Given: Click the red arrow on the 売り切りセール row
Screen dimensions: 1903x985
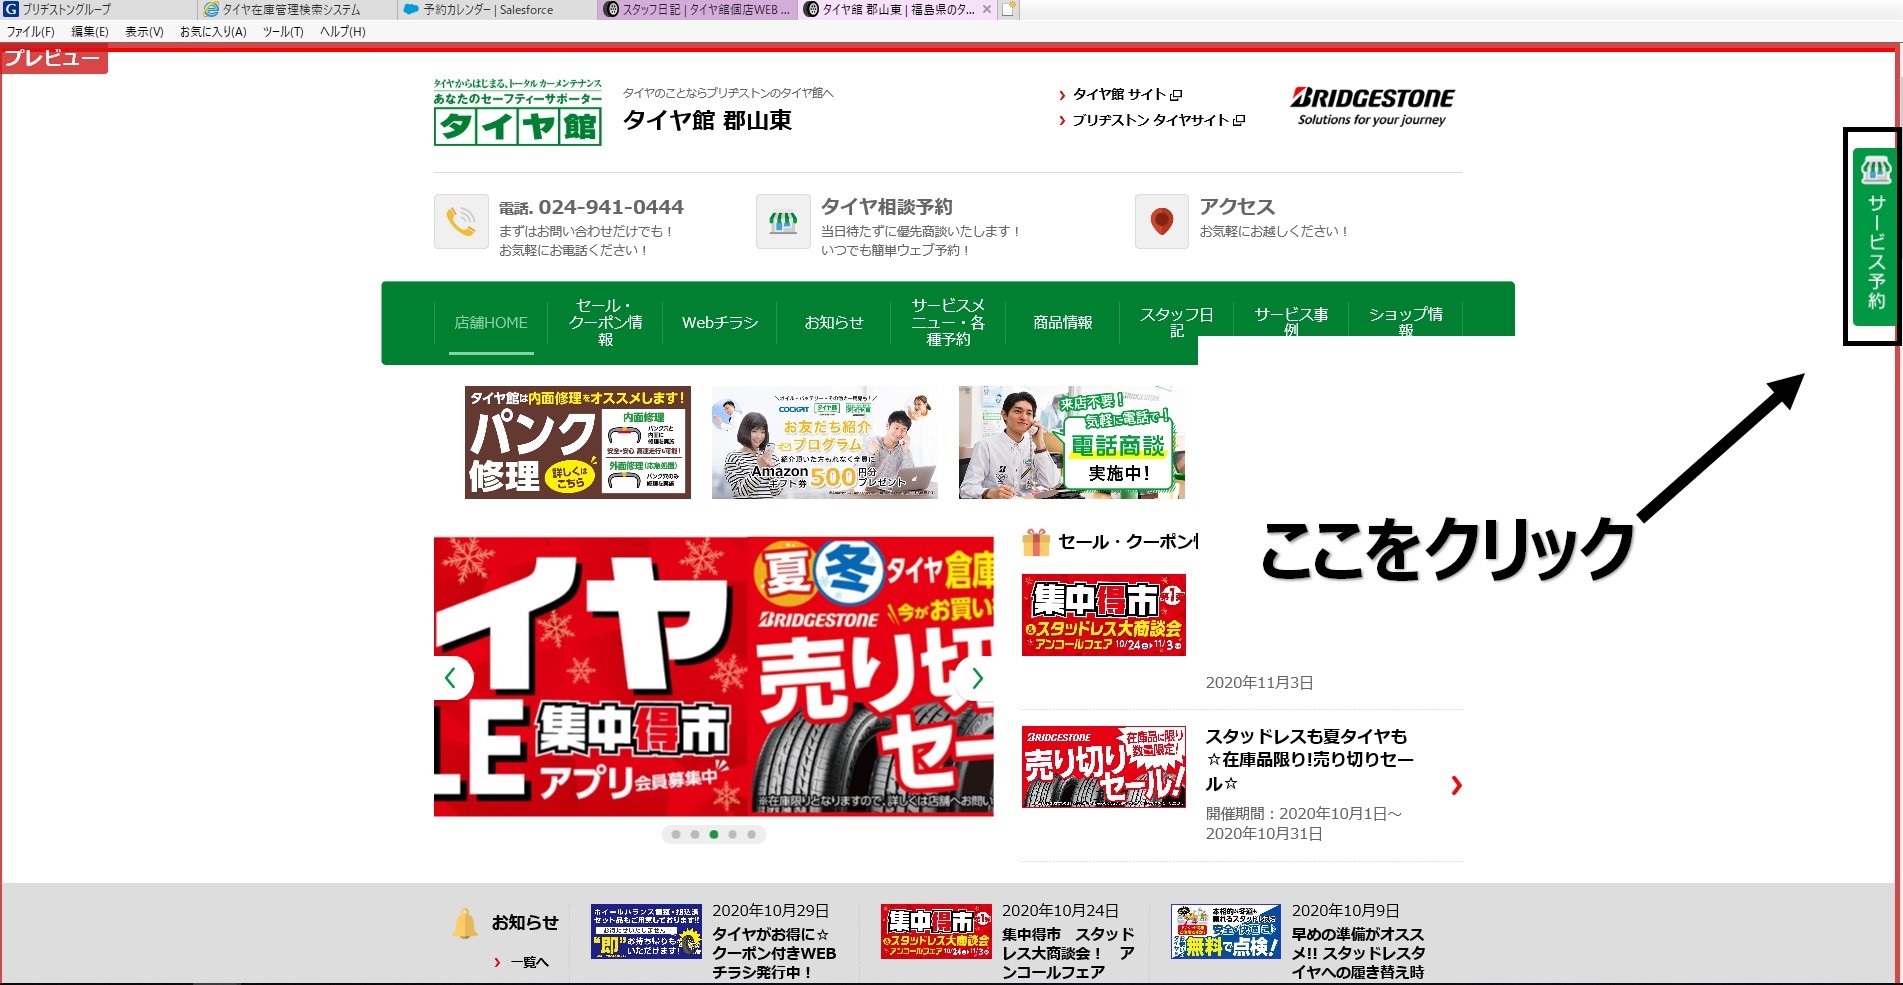Looking at the screenshot, I should tap(1456, 786).
